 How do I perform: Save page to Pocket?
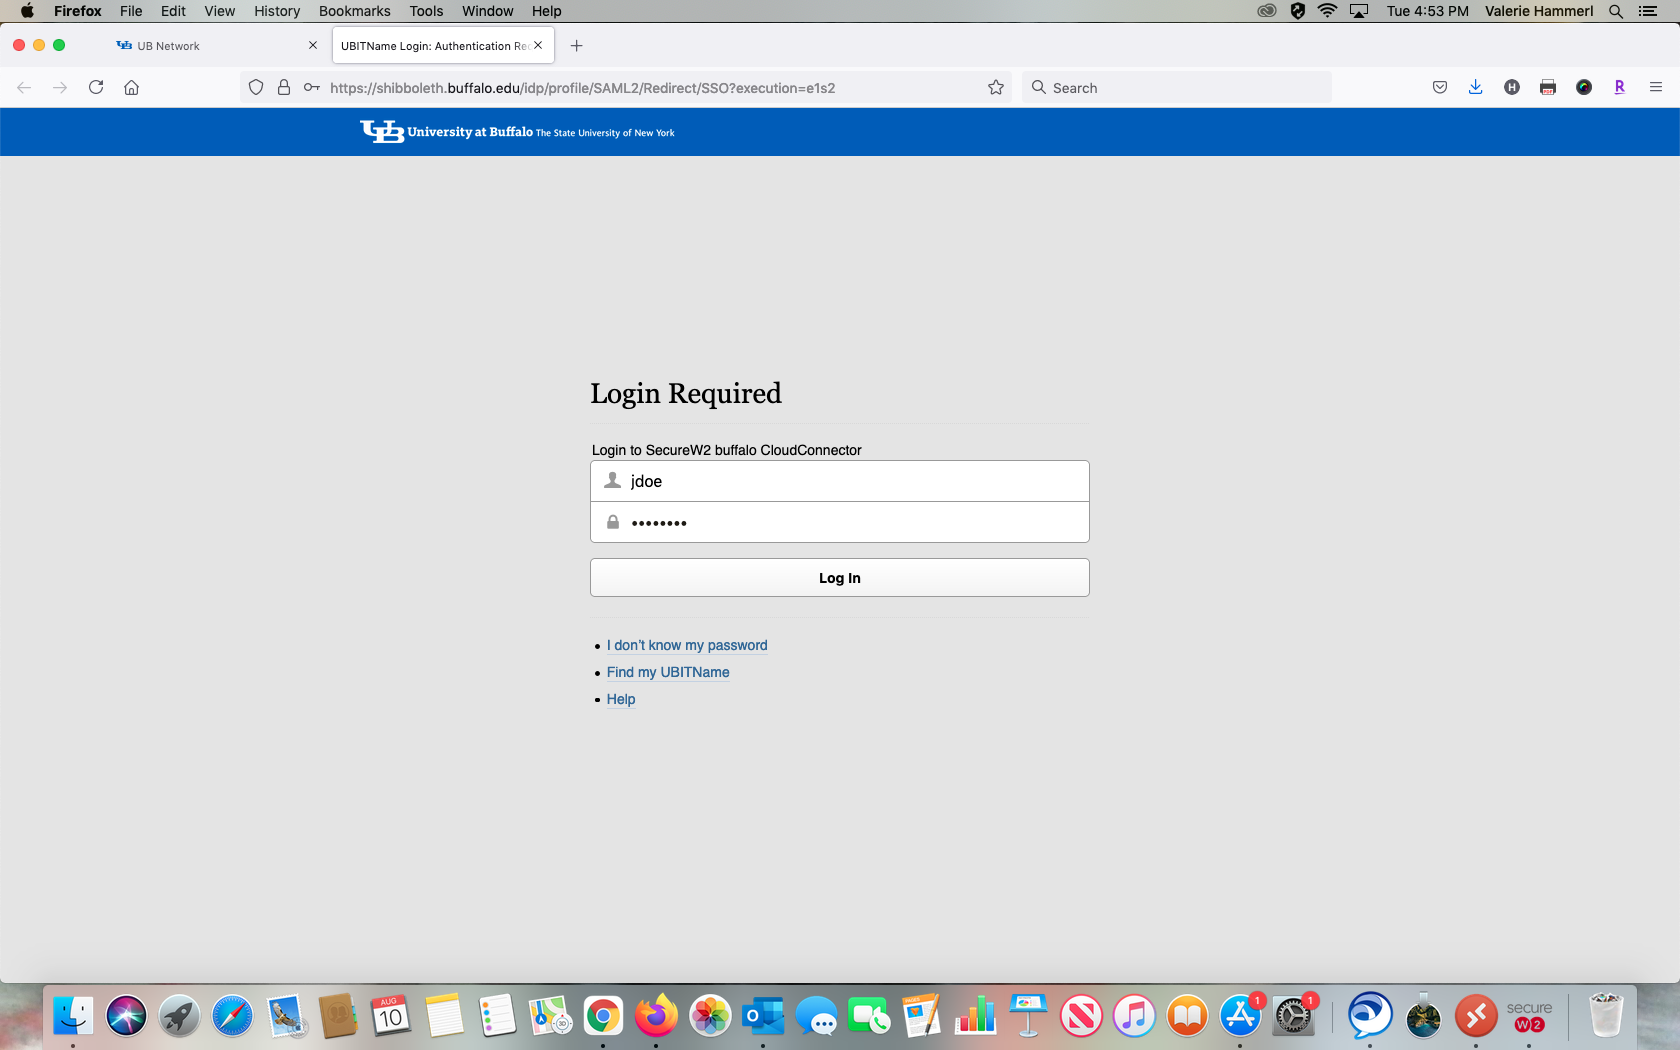pyautogui.click(x=1439, y=87)
